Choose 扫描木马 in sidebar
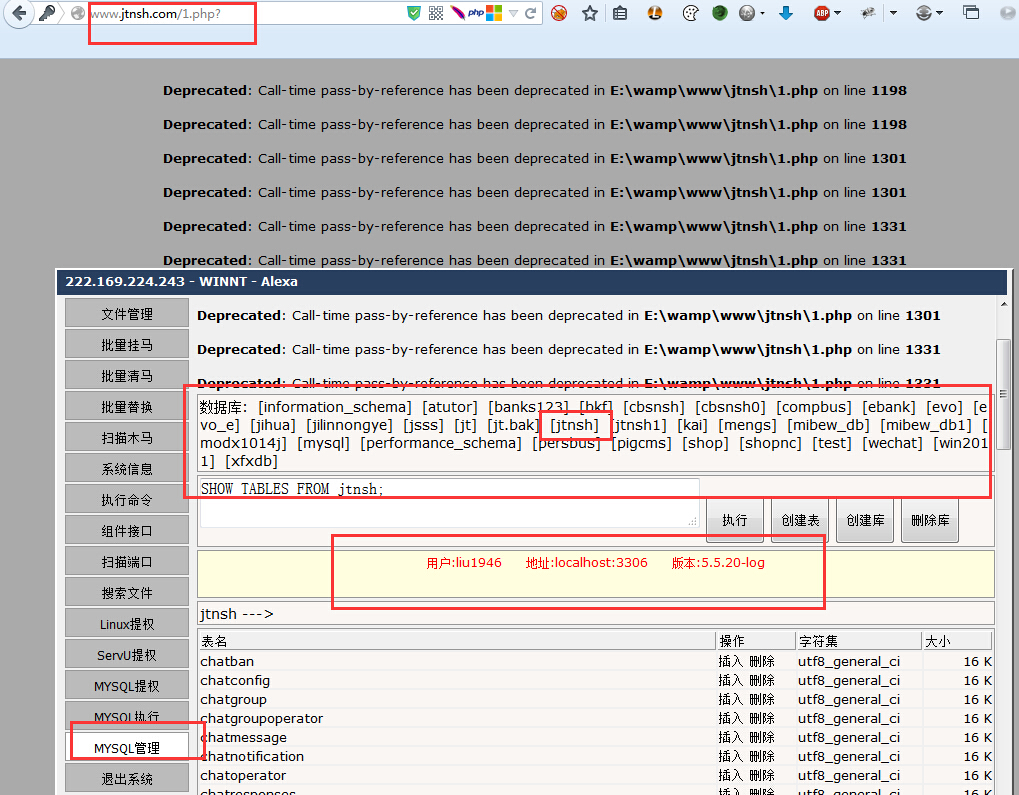Viewport: 1019px width, 795px height. click(x=127, y=438)
